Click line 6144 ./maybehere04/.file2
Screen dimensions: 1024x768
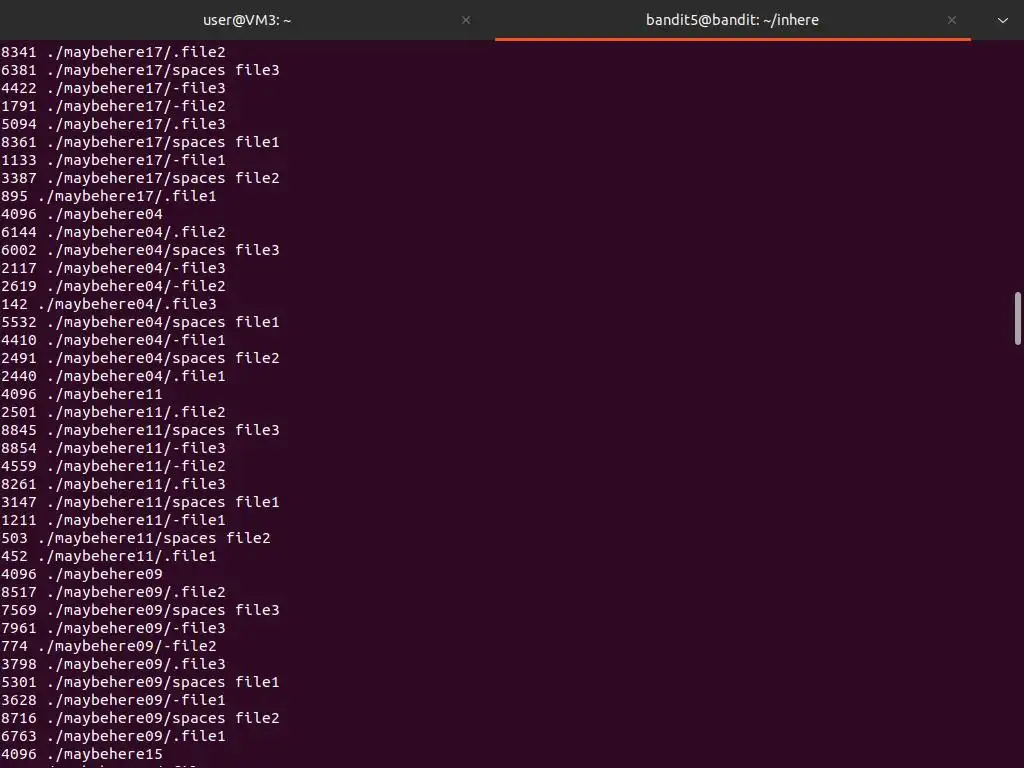coord(113,232)
